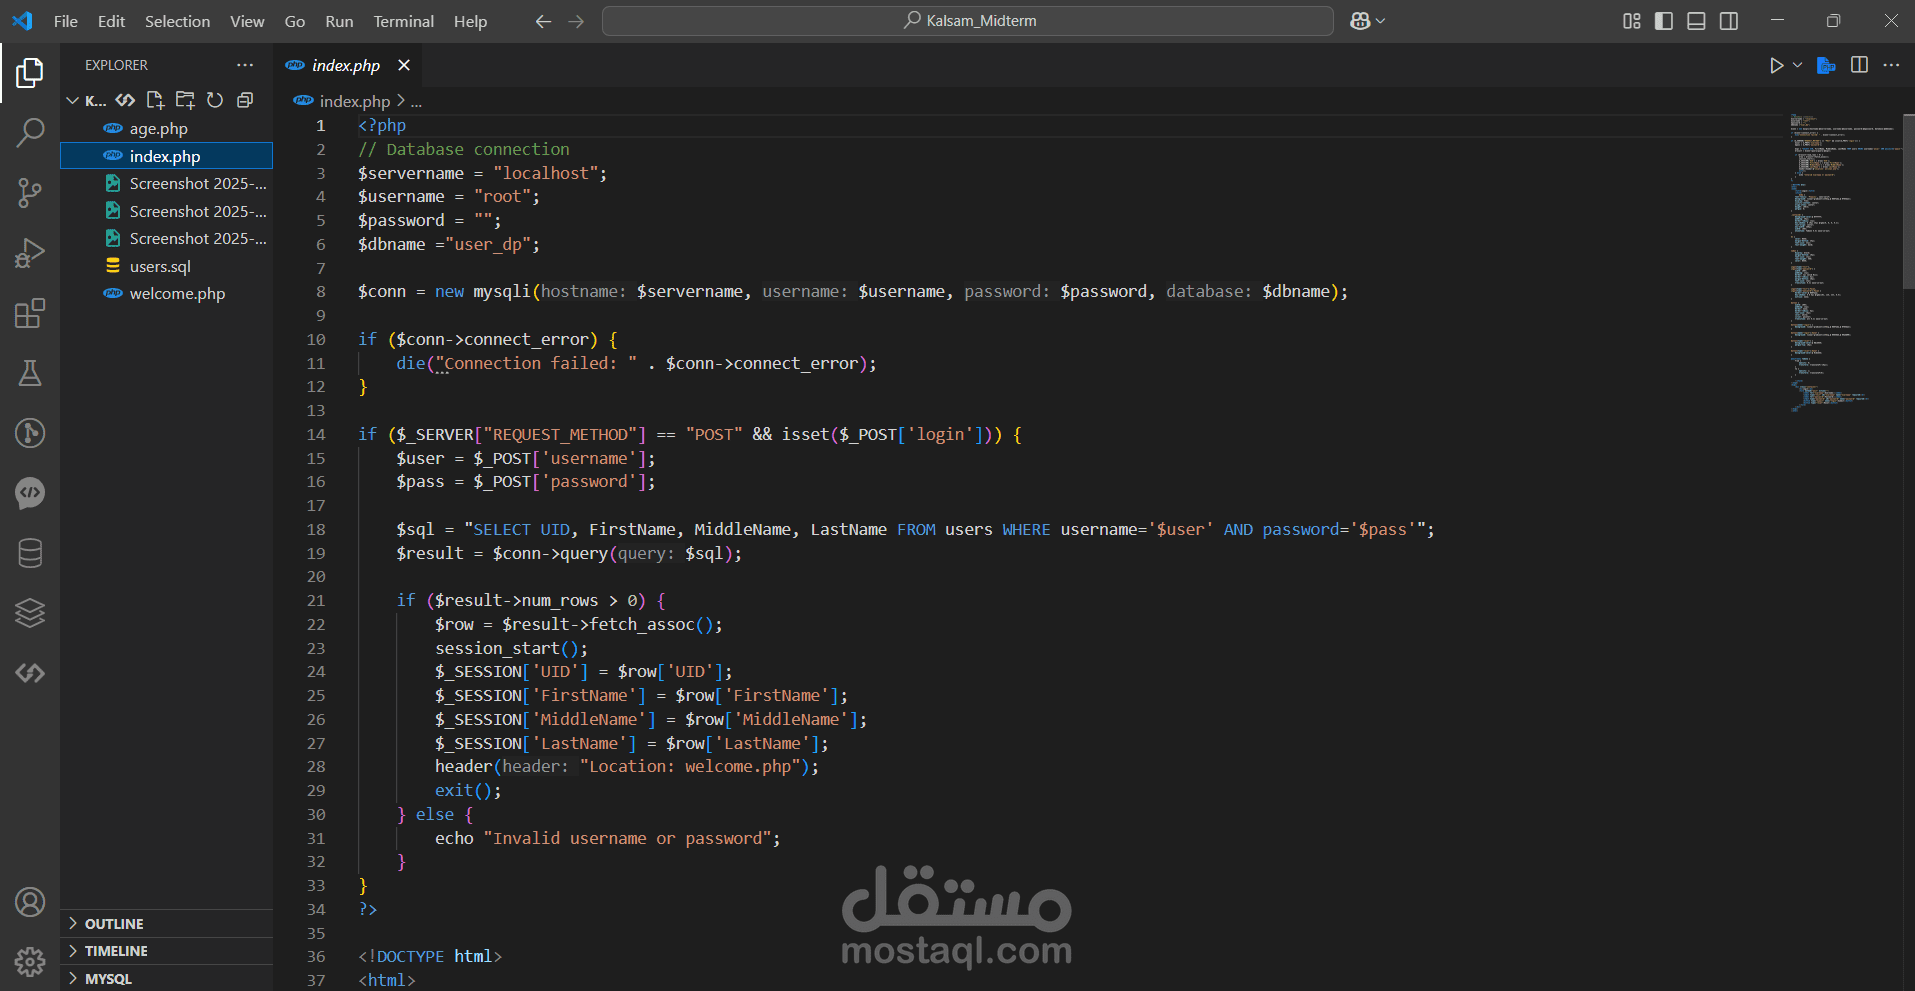Image resolution: width=1915 pixels, height=991 pixels.
Task: Click the VS Code logo icon
Action: point(22,21)
